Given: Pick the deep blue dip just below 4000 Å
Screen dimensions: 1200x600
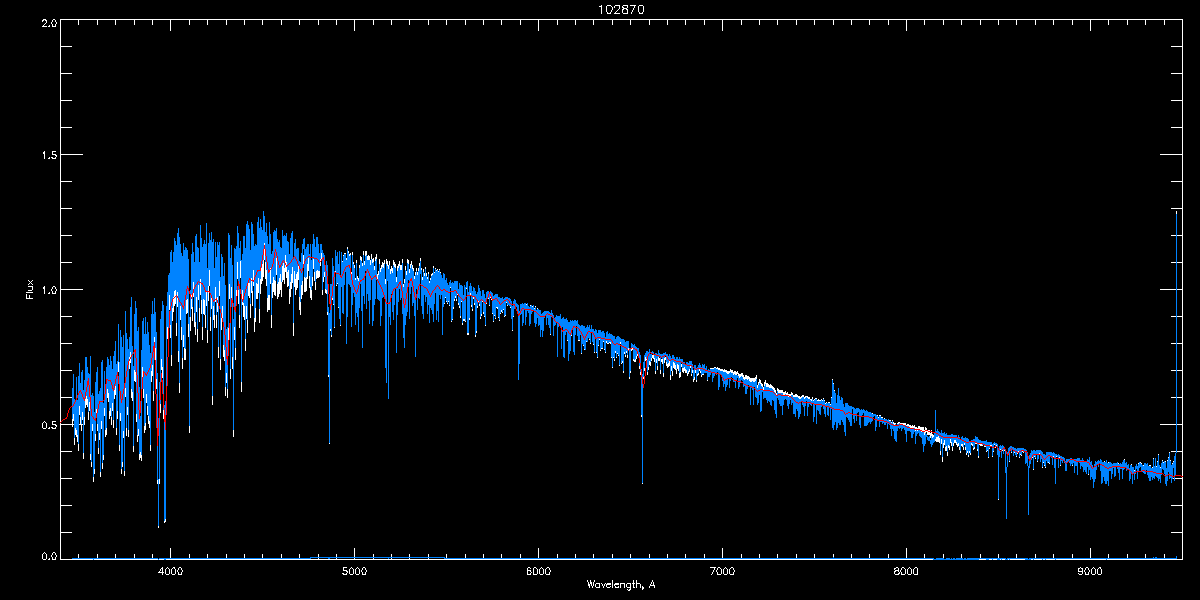Looking at the screenshot, I should [159, 518].
